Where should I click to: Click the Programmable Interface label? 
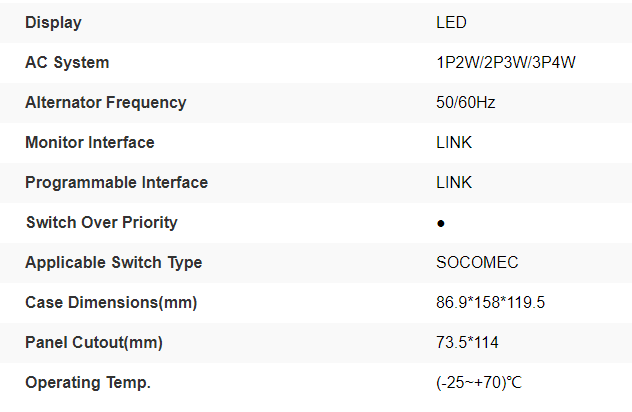[116, 182]
